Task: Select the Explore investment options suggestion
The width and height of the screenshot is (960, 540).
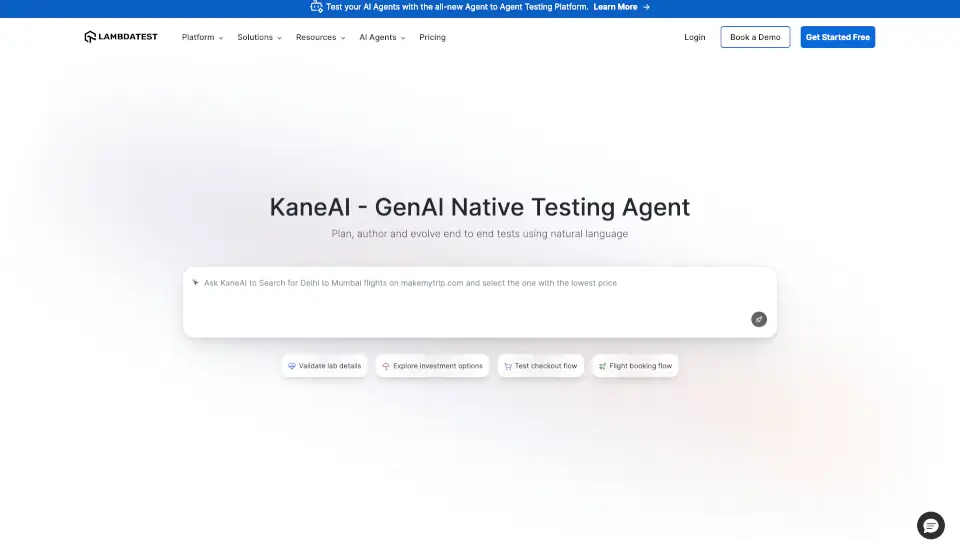Action: [x=432, y=366]
